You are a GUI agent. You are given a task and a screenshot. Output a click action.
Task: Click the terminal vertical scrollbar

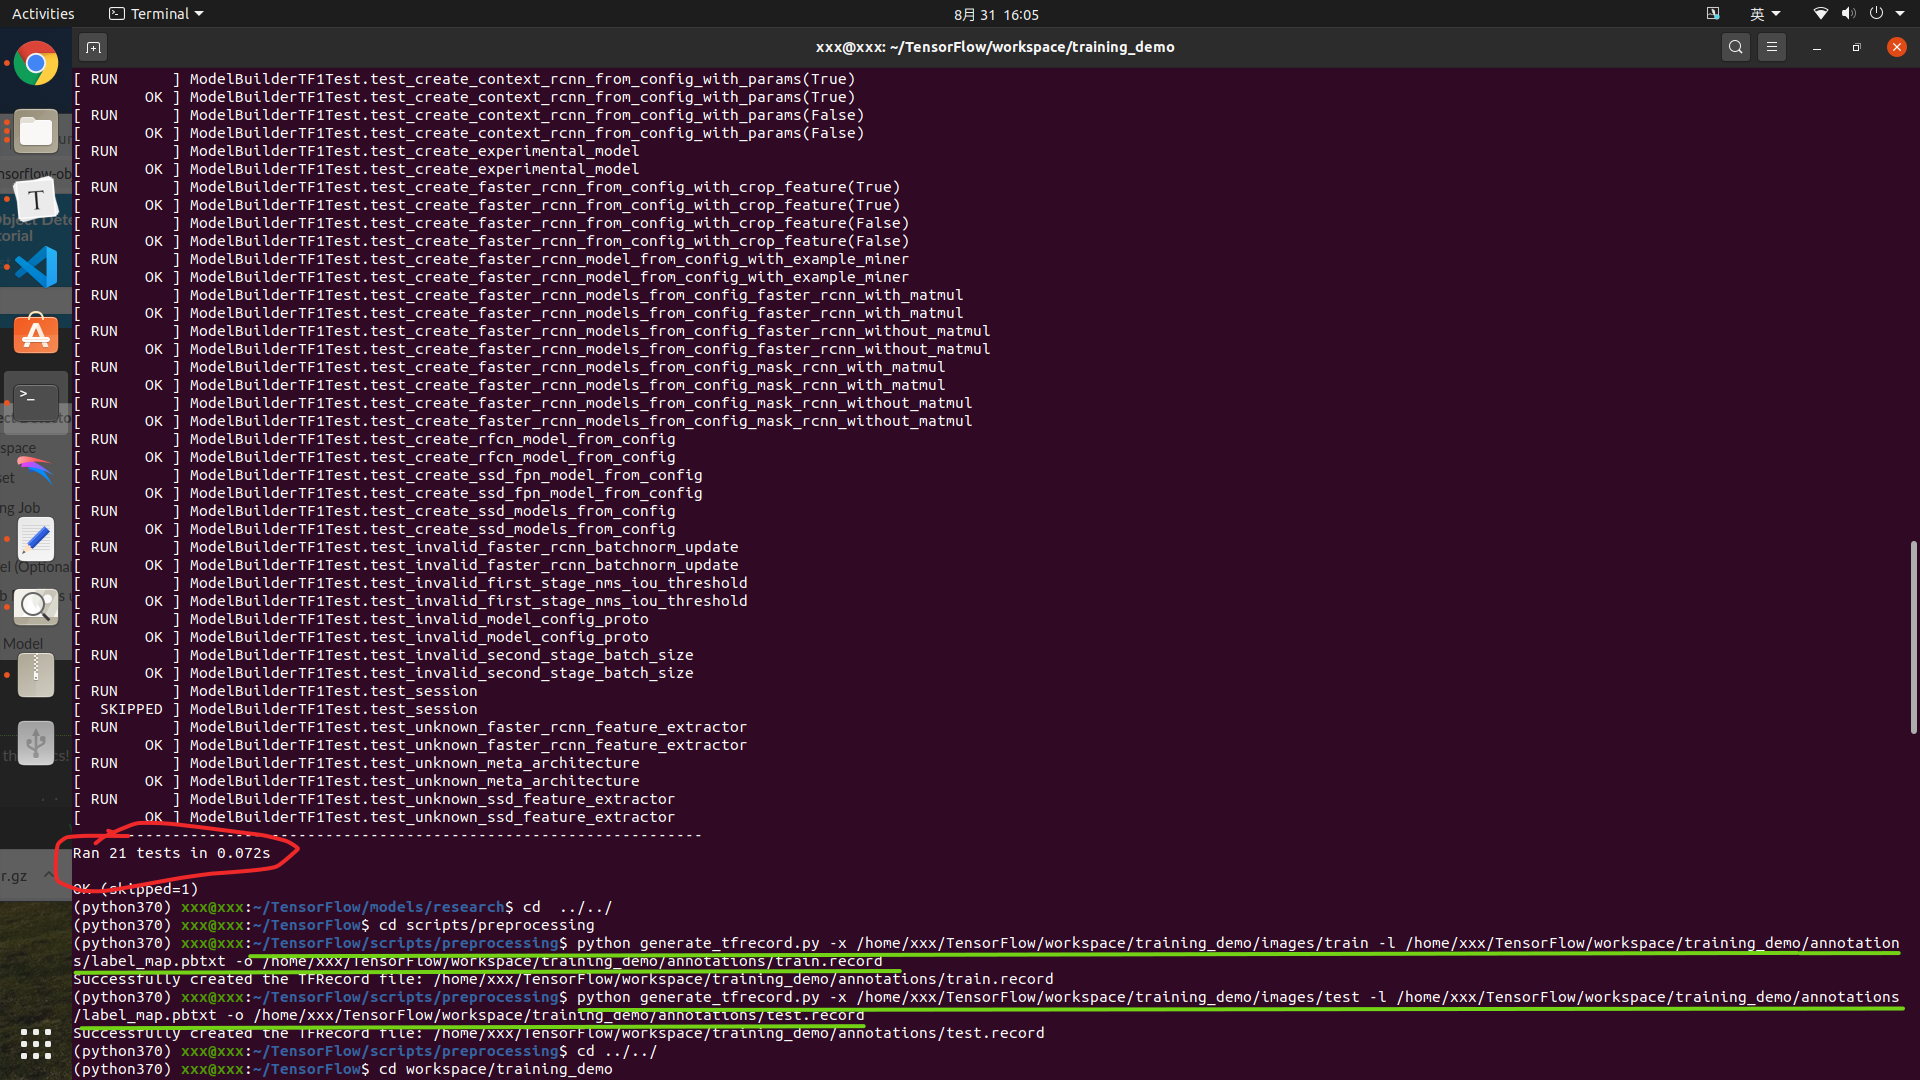click(1913, 637)
